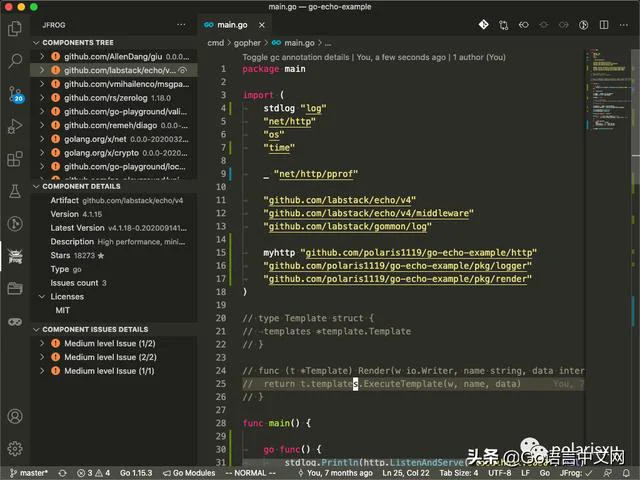Click Go Modules status bar item
Image resolution: width=640 pixels, height=480 pixels.
click(x=189, y=473)
